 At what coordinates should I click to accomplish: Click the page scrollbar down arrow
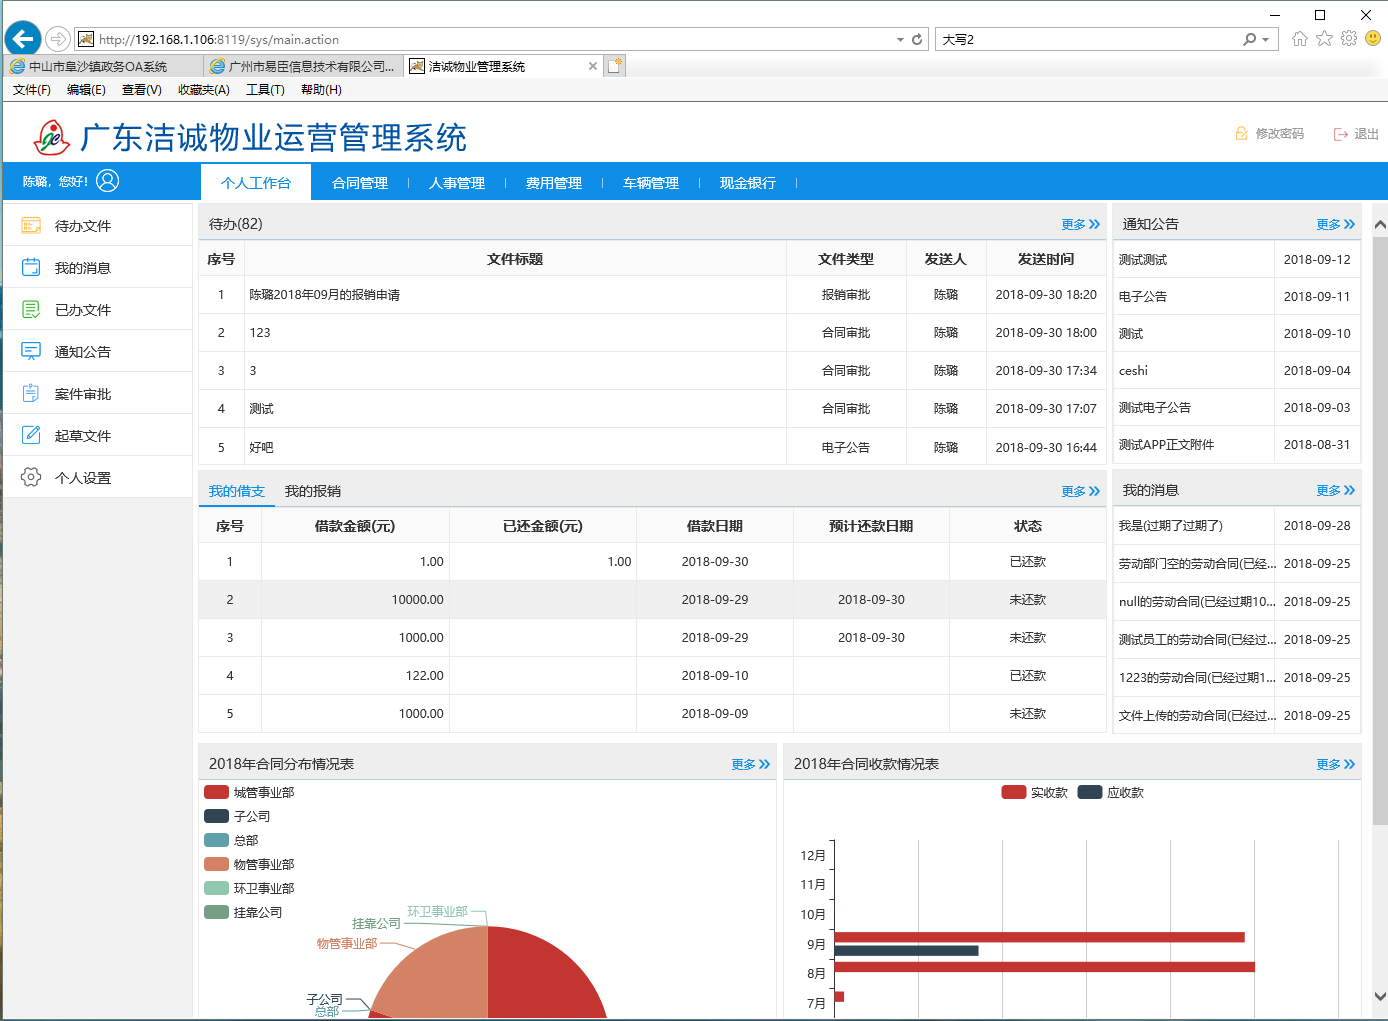pos(1380,996)
